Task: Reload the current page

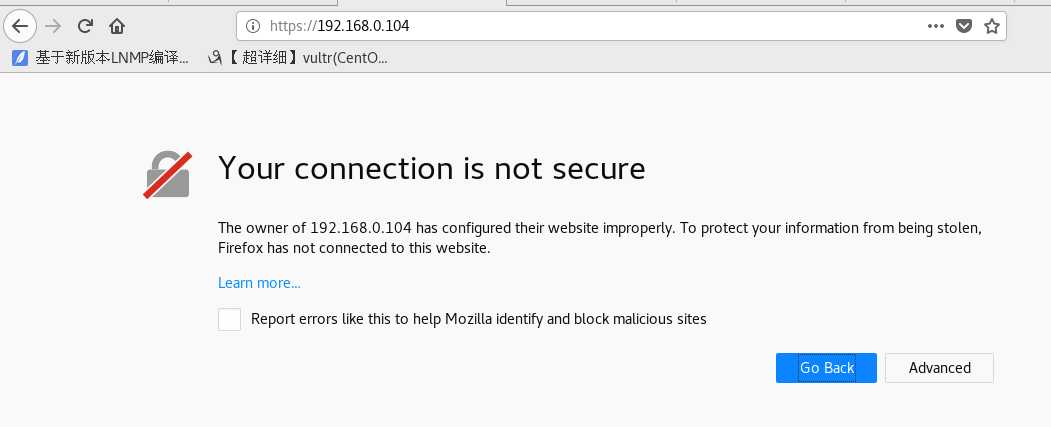Action: [85, 26]
